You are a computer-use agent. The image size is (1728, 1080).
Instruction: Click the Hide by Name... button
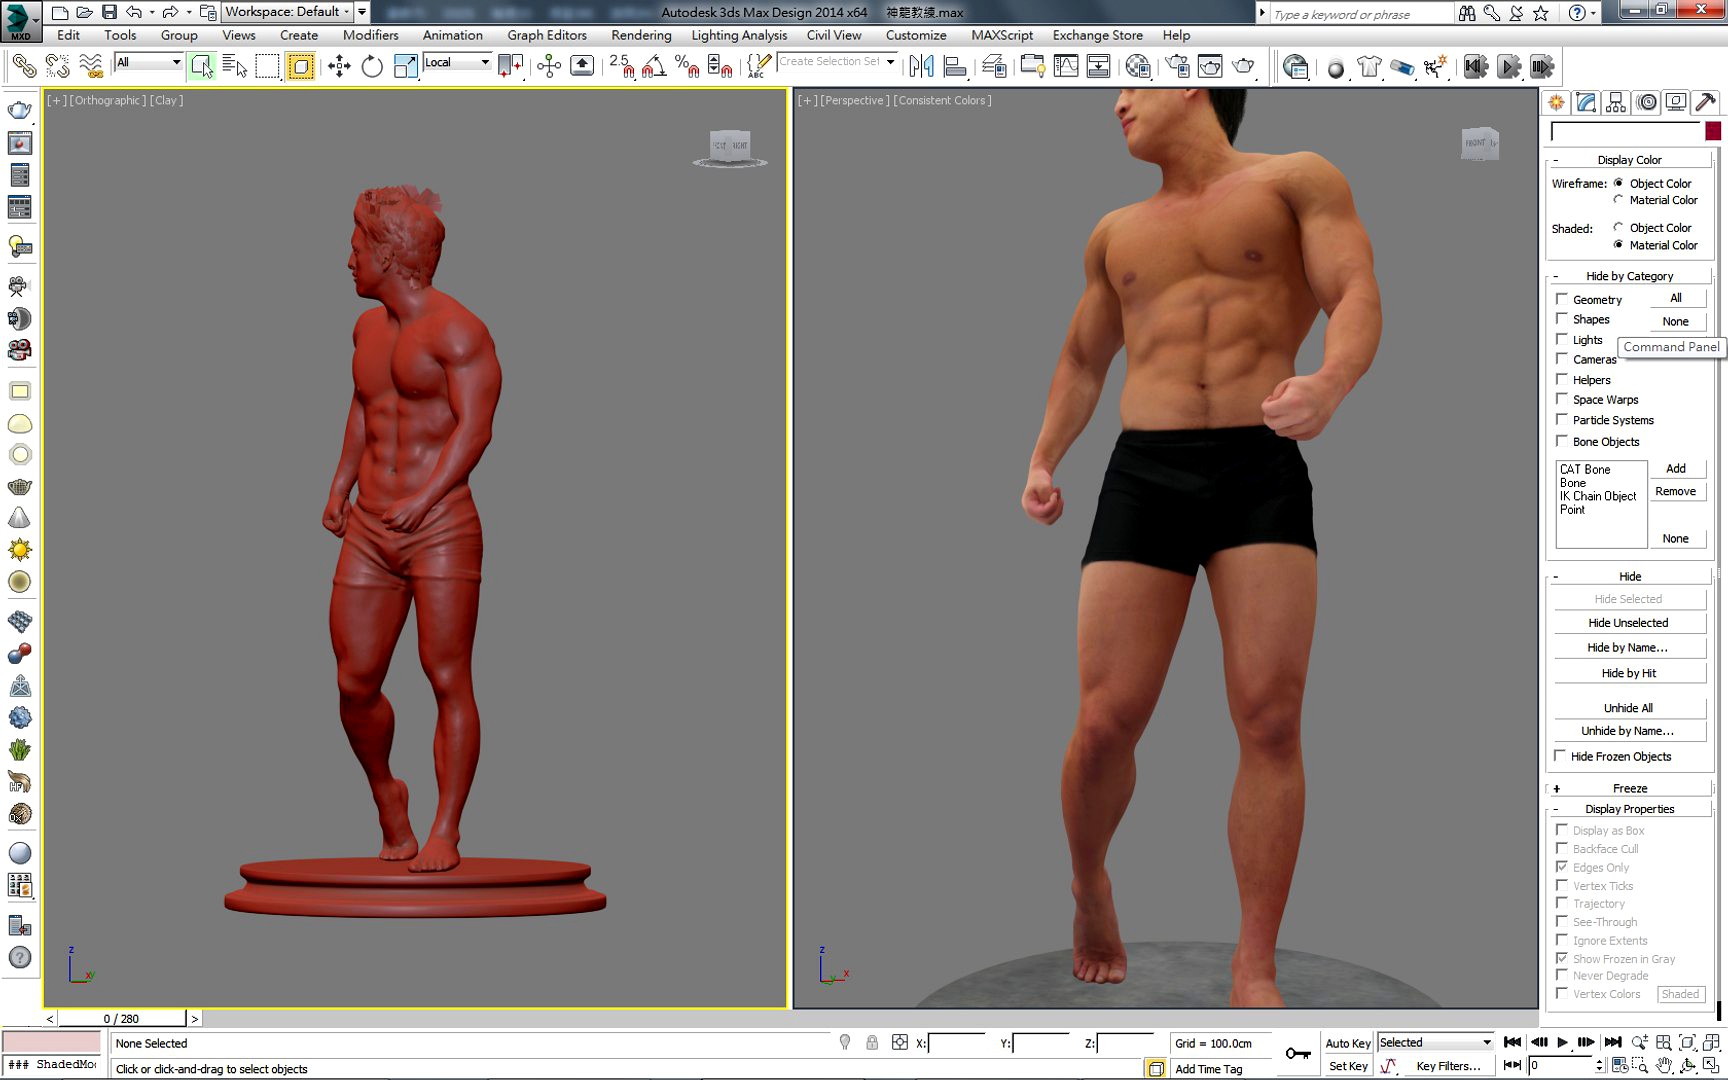[x=1628, y=648]
